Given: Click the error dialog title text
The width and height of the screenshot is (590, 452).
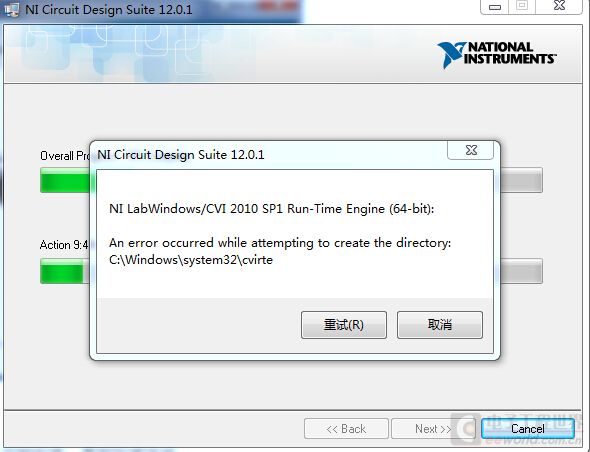Looking at the screenshot, I should [181, 155].
